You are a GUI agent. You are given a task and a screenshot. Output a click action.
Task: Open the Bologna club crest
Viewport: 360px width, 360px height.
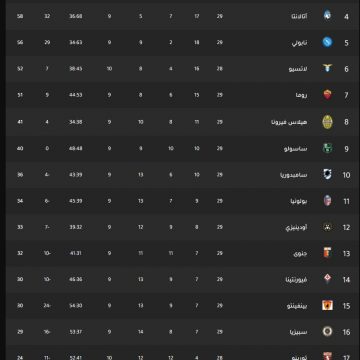click(327, 201)
